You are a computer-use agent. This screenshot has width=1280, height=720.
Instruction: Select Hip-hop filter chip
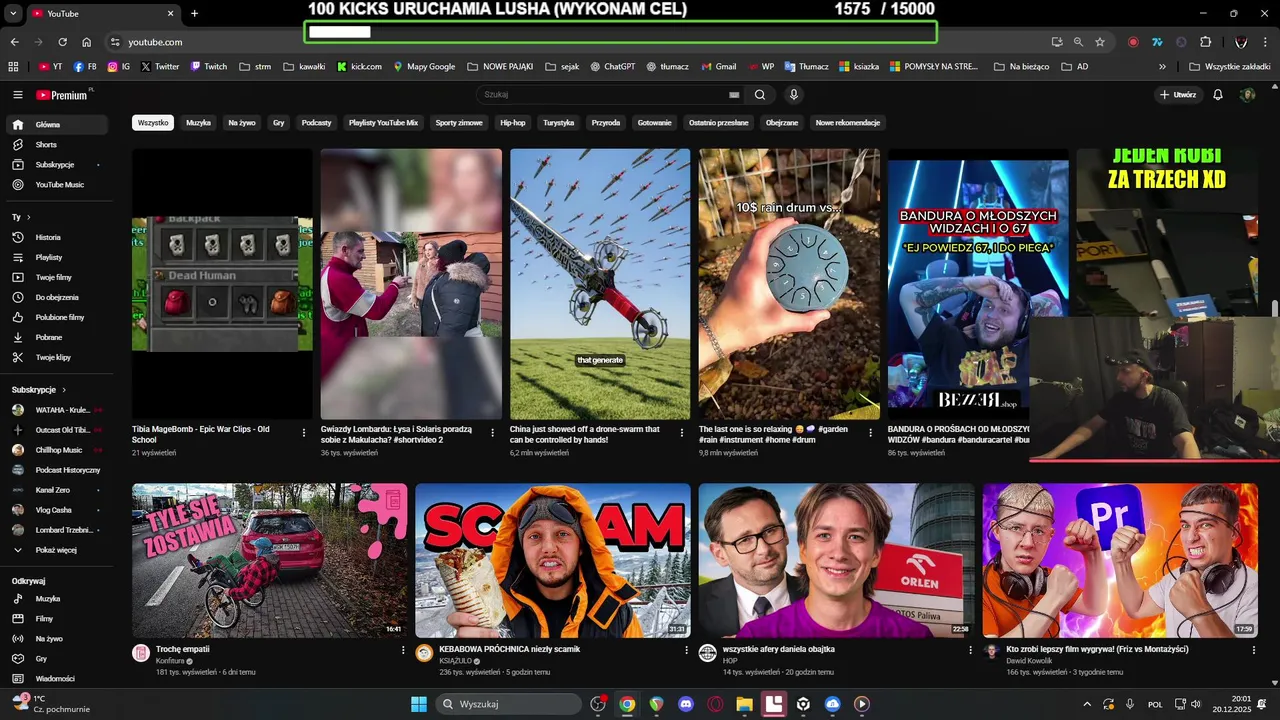pos(513,123)
